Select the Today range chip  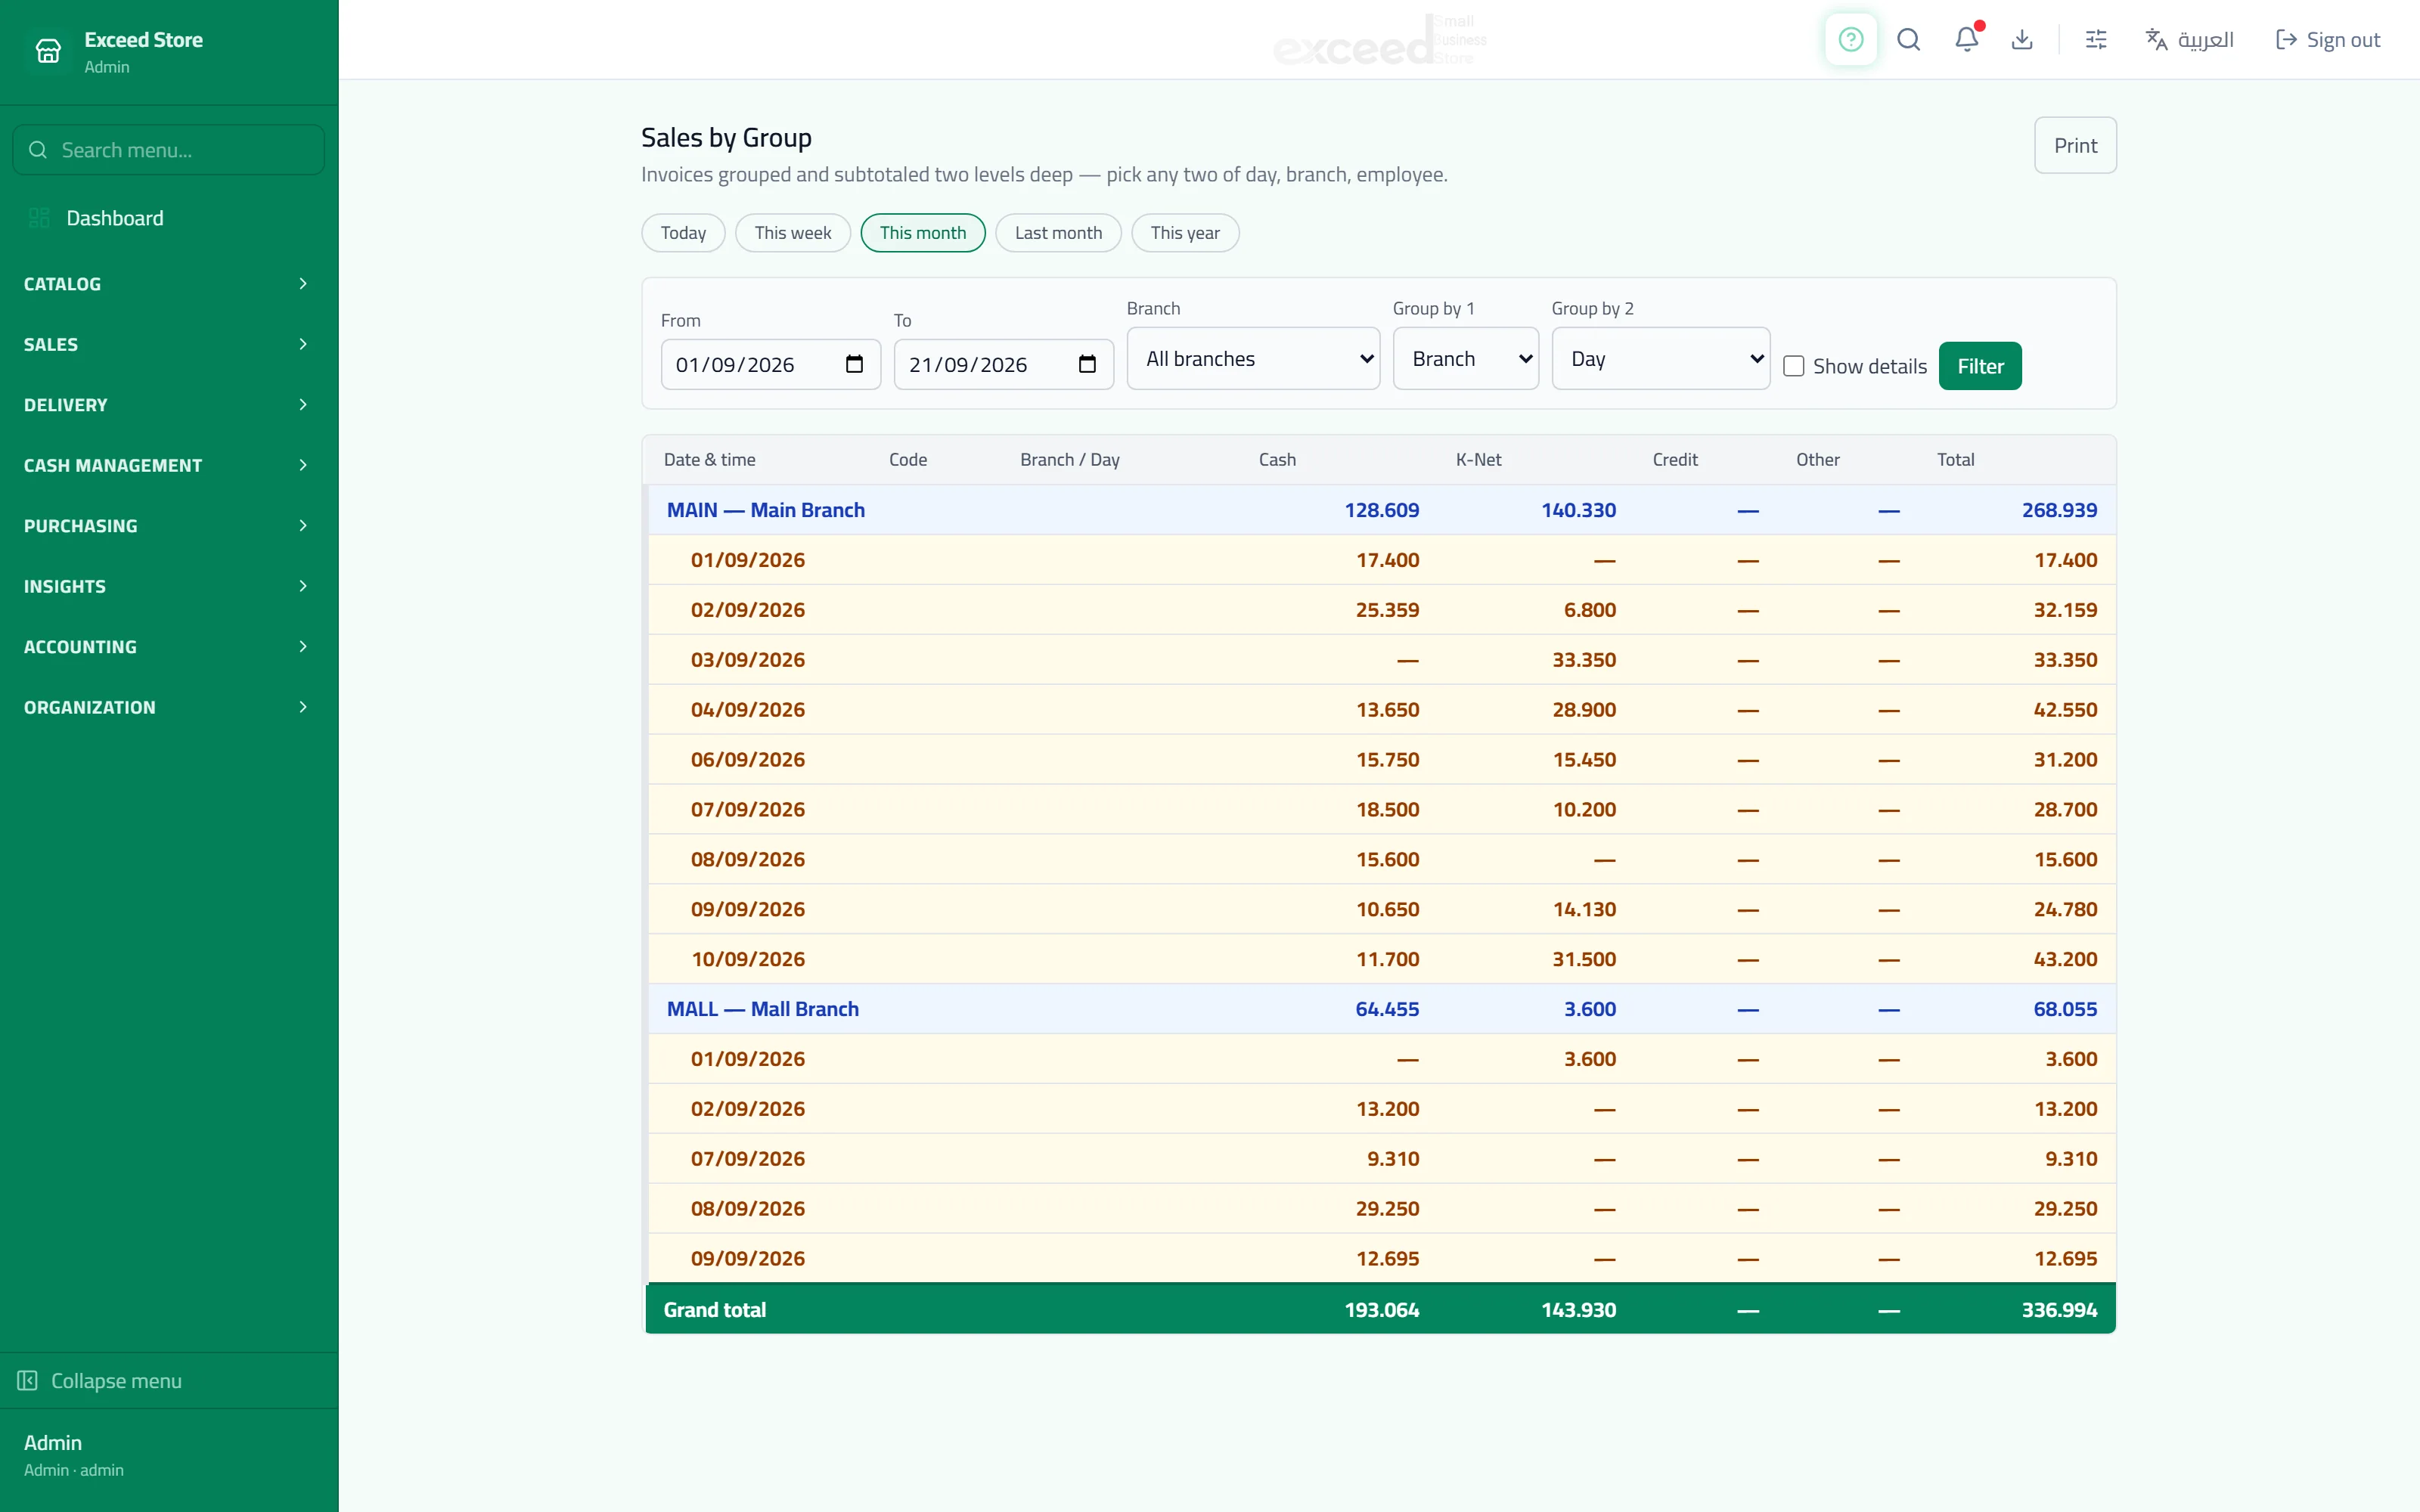[683, 233]
